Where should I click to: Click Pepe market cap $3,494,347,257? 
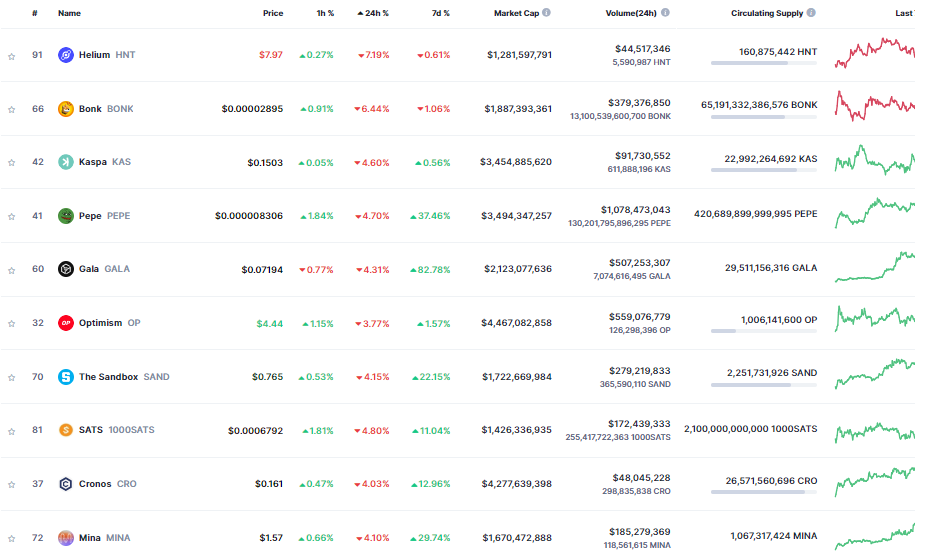[x=516, y=216]
